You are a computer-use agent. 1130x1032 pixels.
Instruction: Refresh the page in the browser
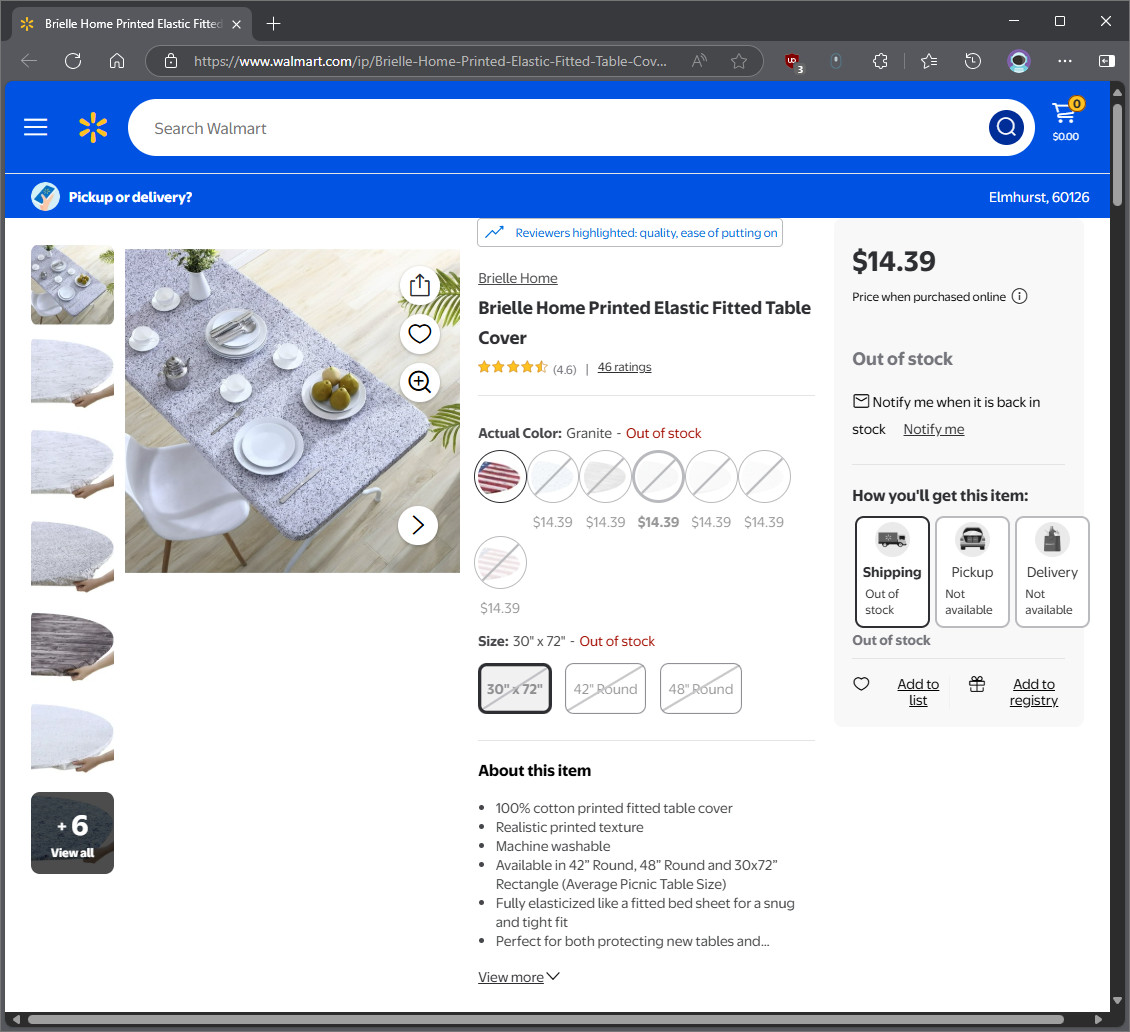pyautogui.click(x=73, y=61)
